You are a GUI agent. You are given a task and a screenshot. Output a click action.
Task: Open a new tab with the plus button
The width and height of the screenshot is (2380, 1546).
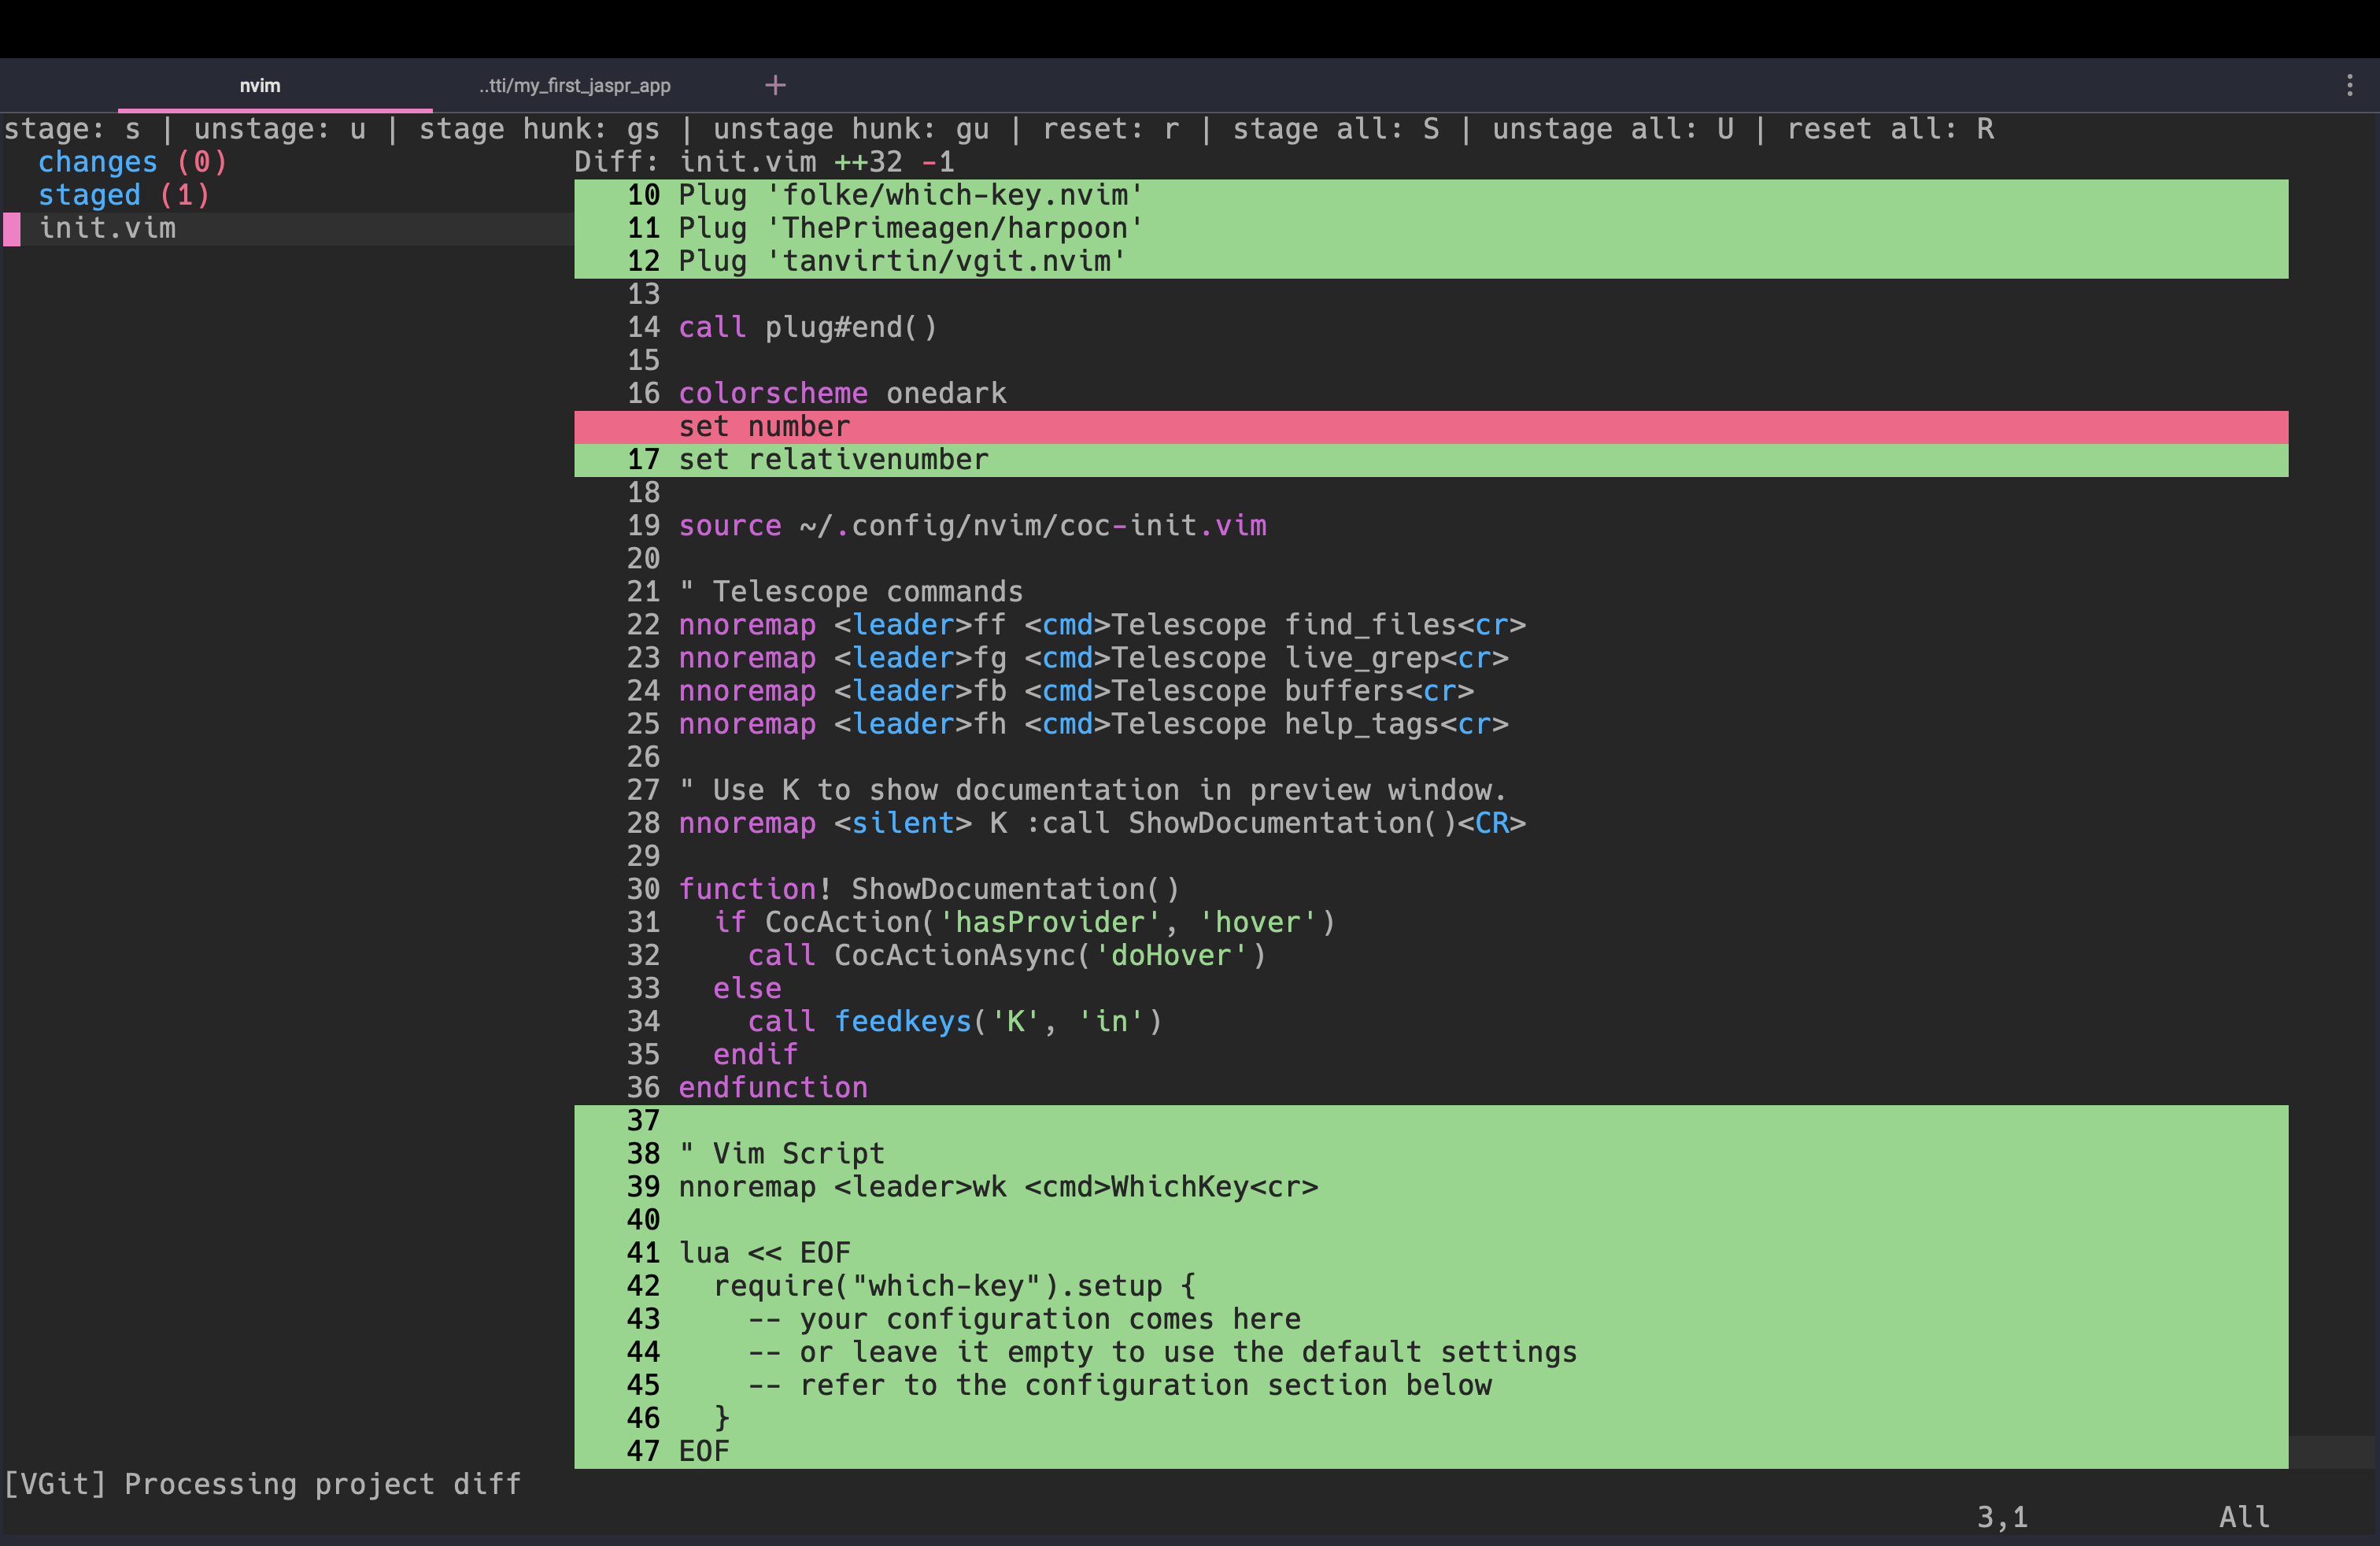pos(775,85)
